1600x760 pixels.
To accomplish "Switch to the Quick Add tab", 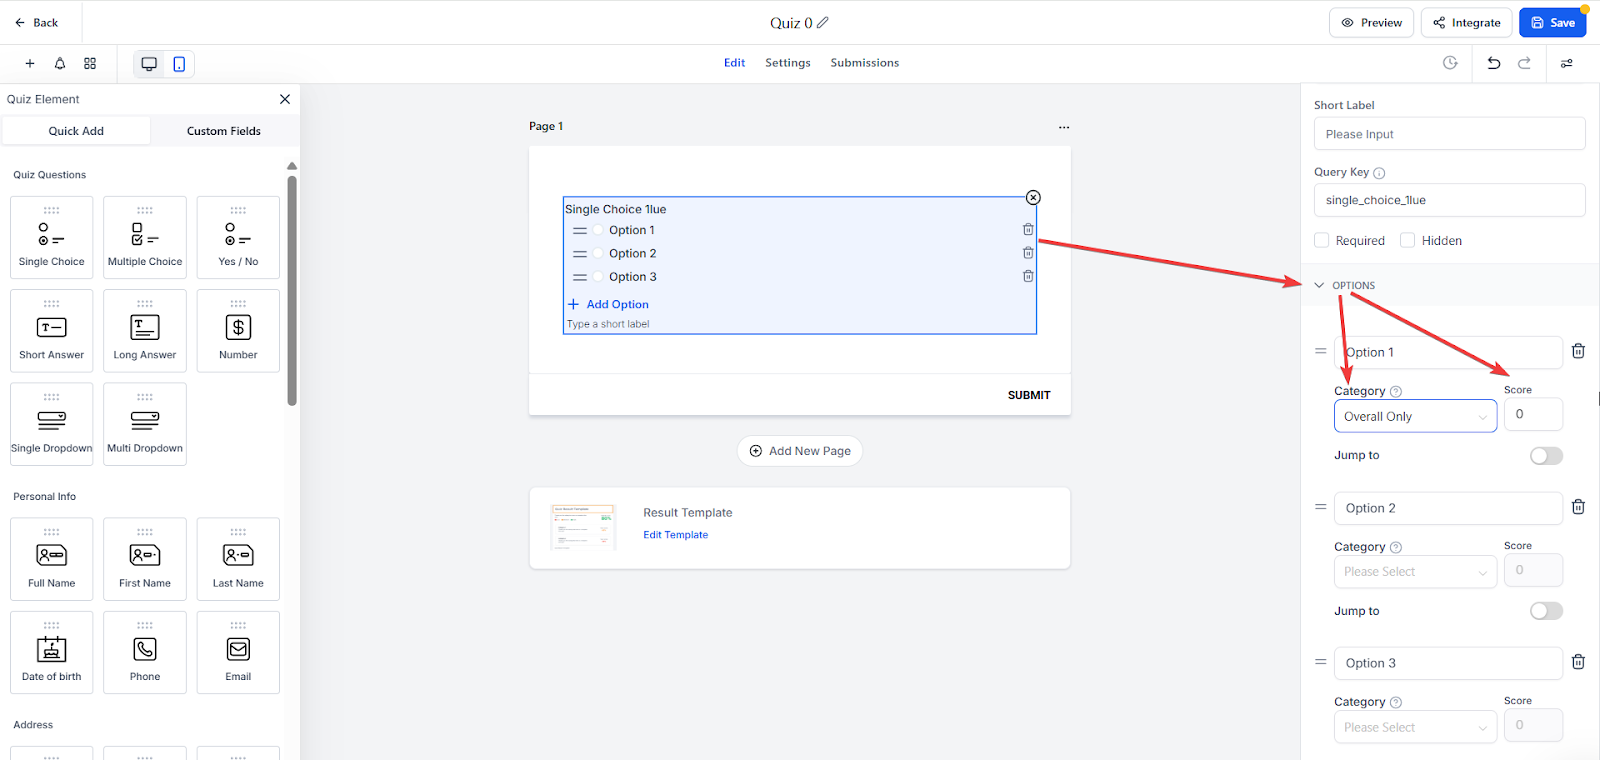I will (76, 131).
